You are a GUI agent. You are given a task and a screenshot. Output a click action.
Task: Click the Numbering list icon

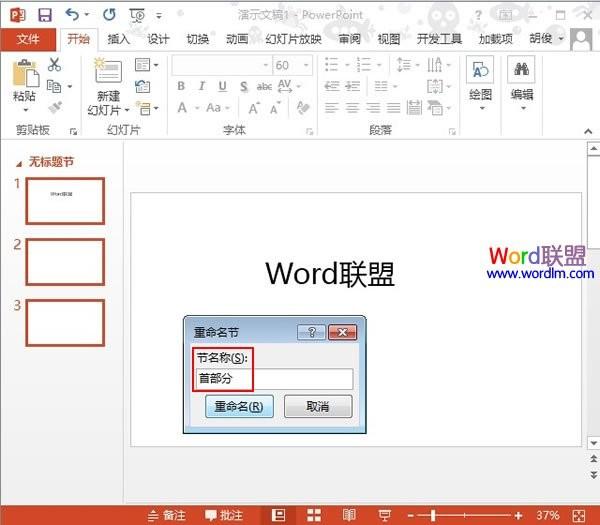tap(364, 64)
